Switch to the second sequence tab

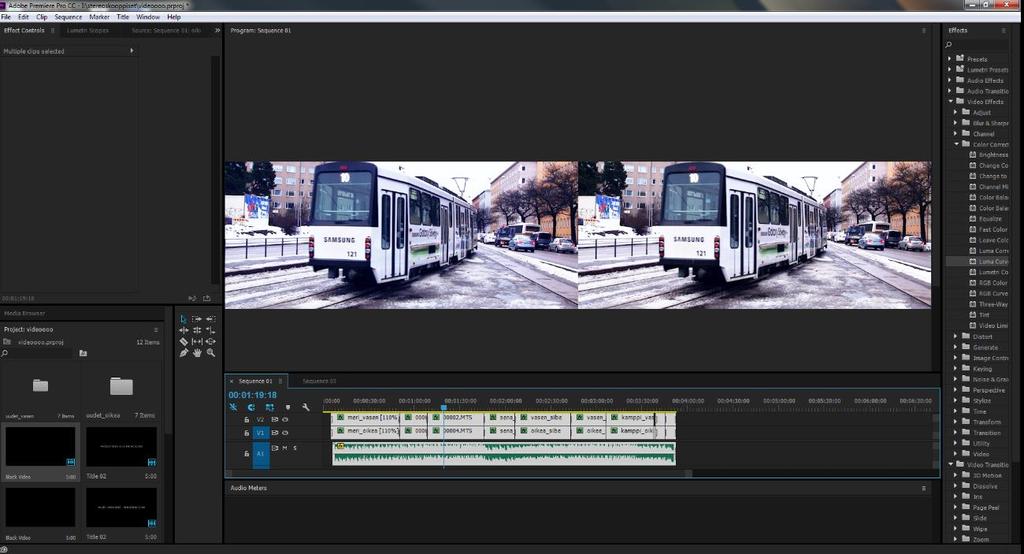click(x=319, y=381)
